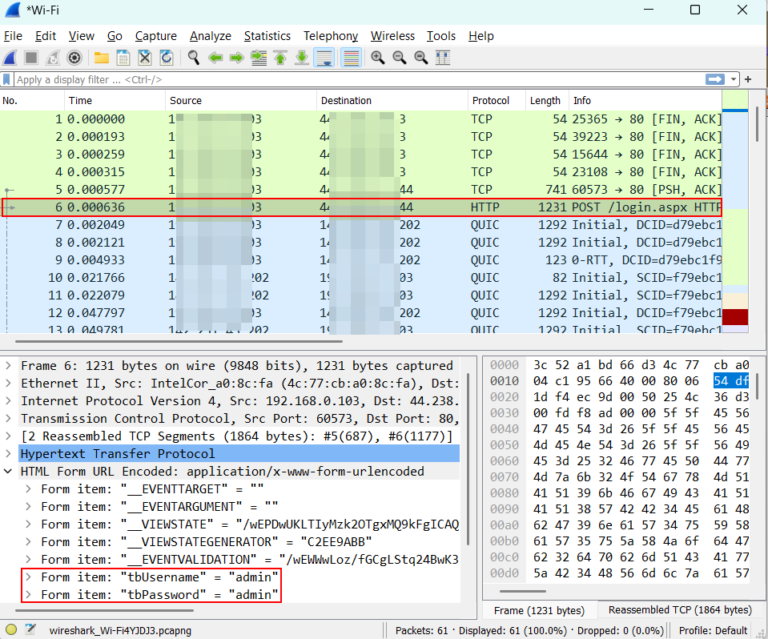
Task: Collapse HTML Form URL Encoded node
Action: point(8,471)
